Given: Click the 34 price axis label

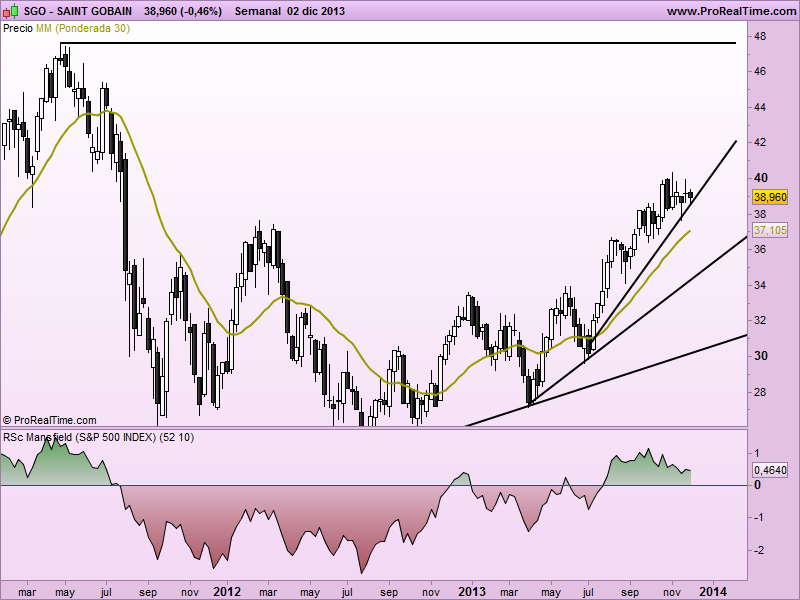Looking at the screenshot, I should (760, 285).
